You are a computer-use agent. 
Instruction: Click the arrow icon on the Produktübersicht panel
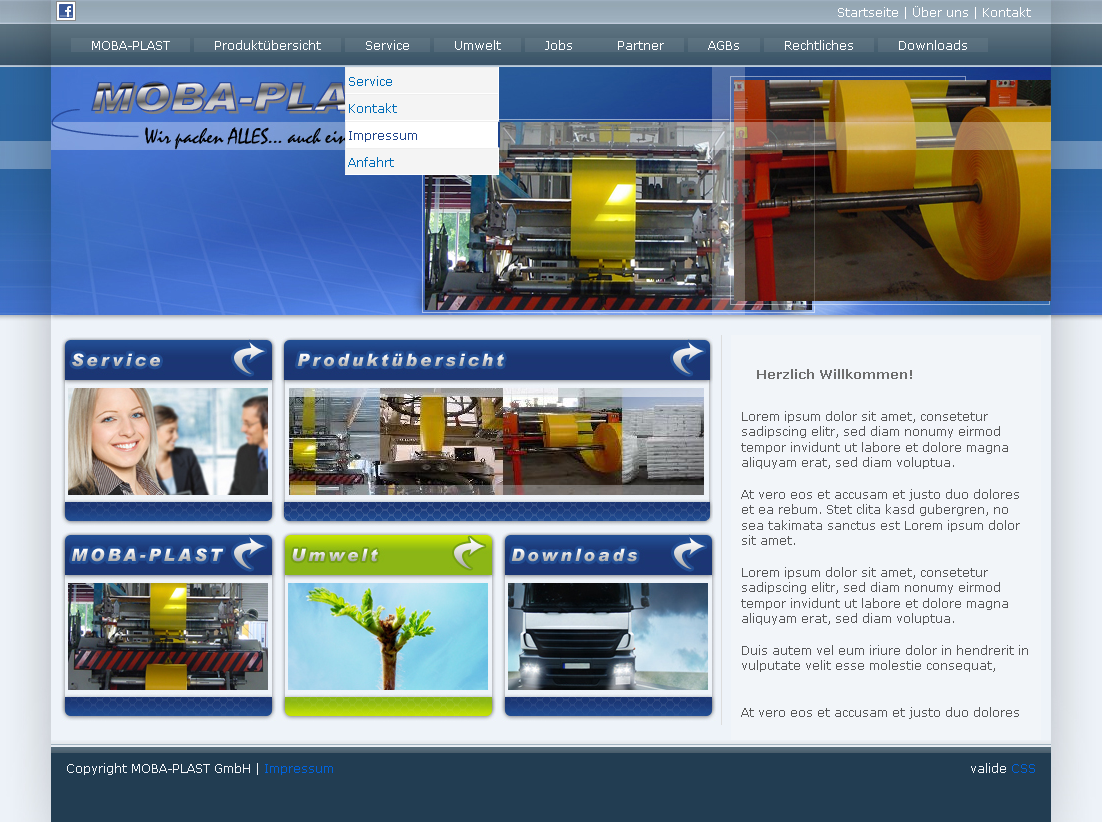(687, 359)
